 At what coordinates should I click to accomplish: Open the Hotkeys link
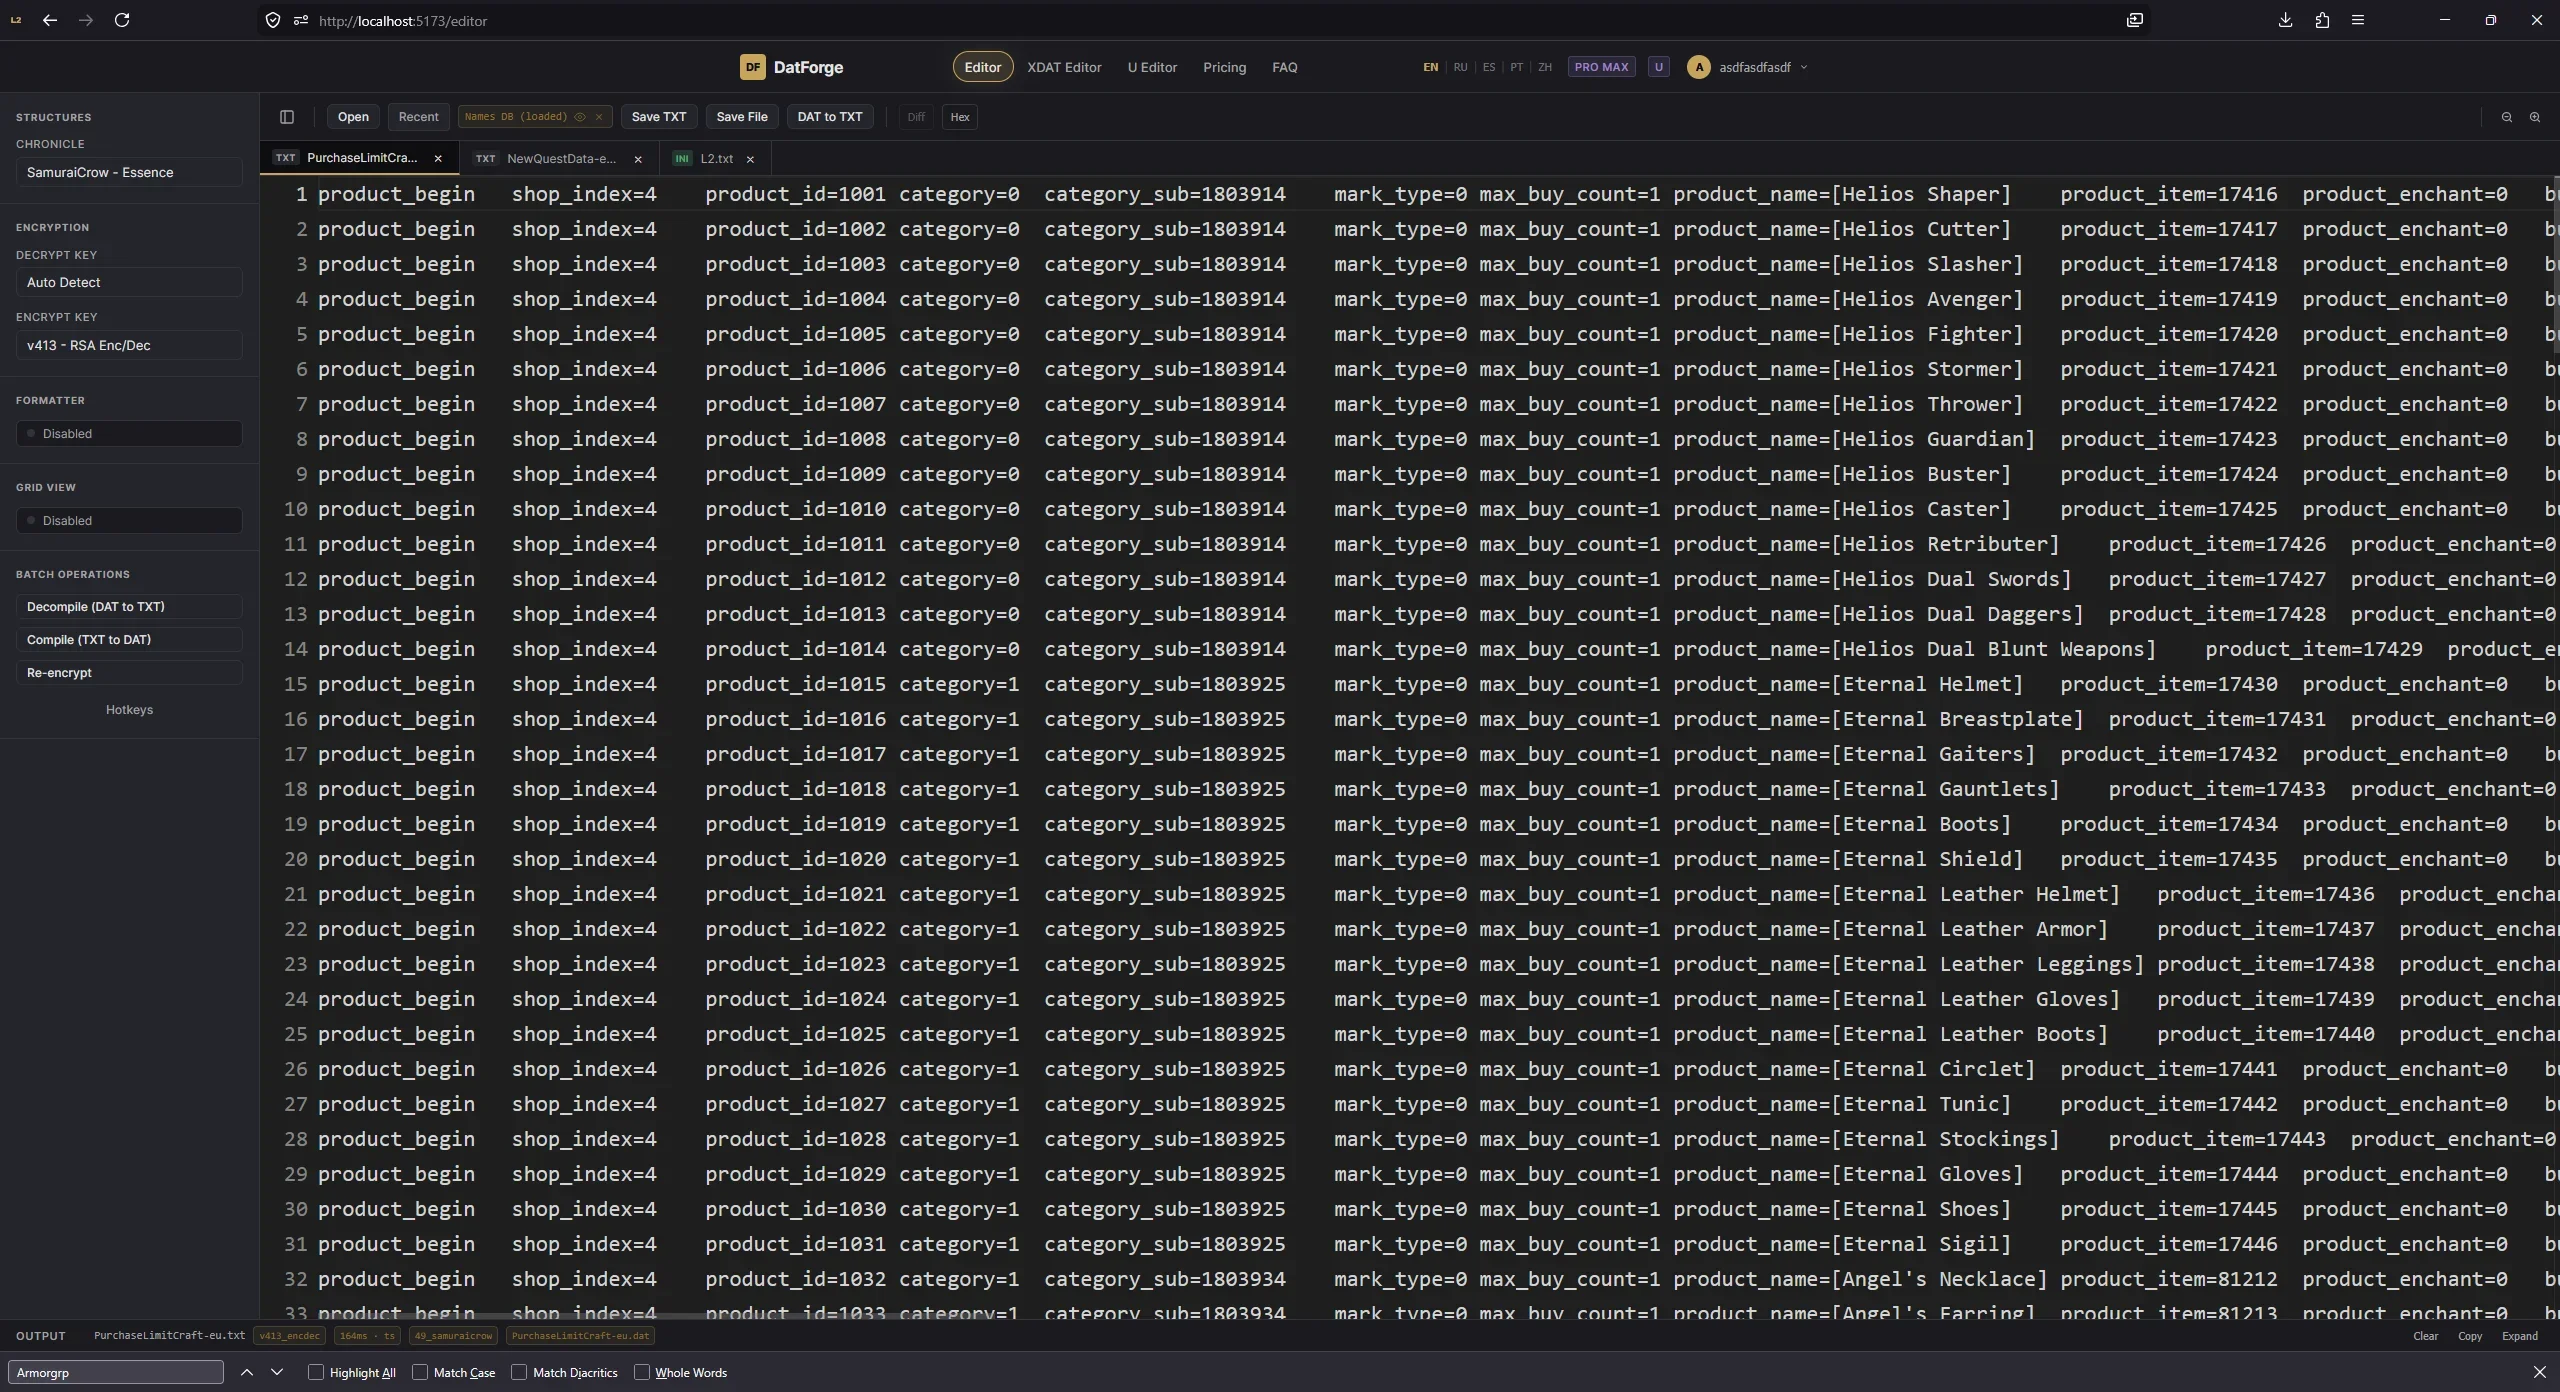[129, 710]
